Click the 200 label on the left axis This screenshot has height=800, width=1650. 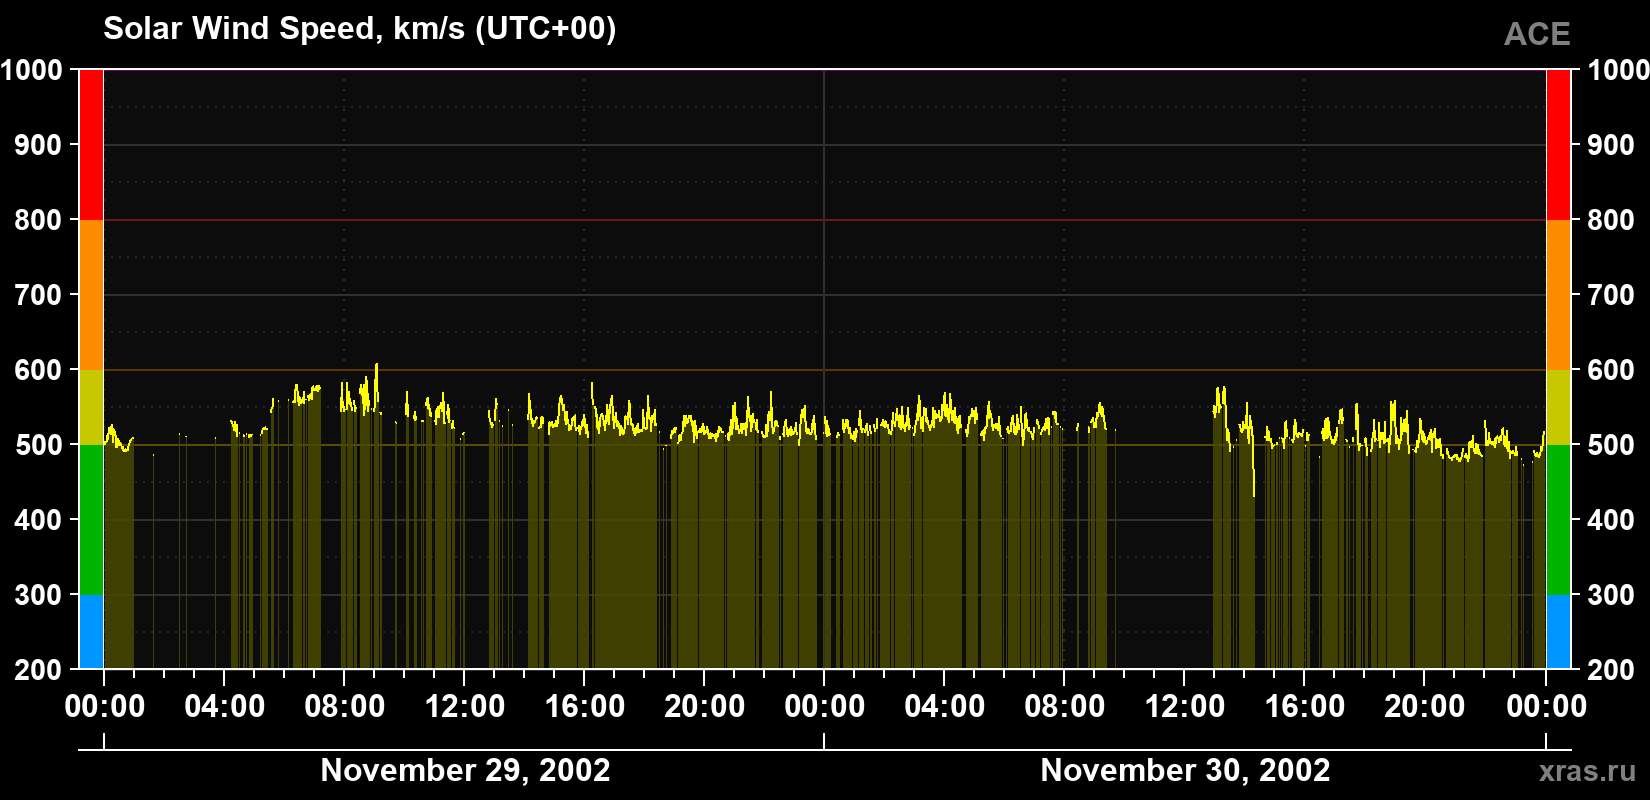[x=38, y=670]
